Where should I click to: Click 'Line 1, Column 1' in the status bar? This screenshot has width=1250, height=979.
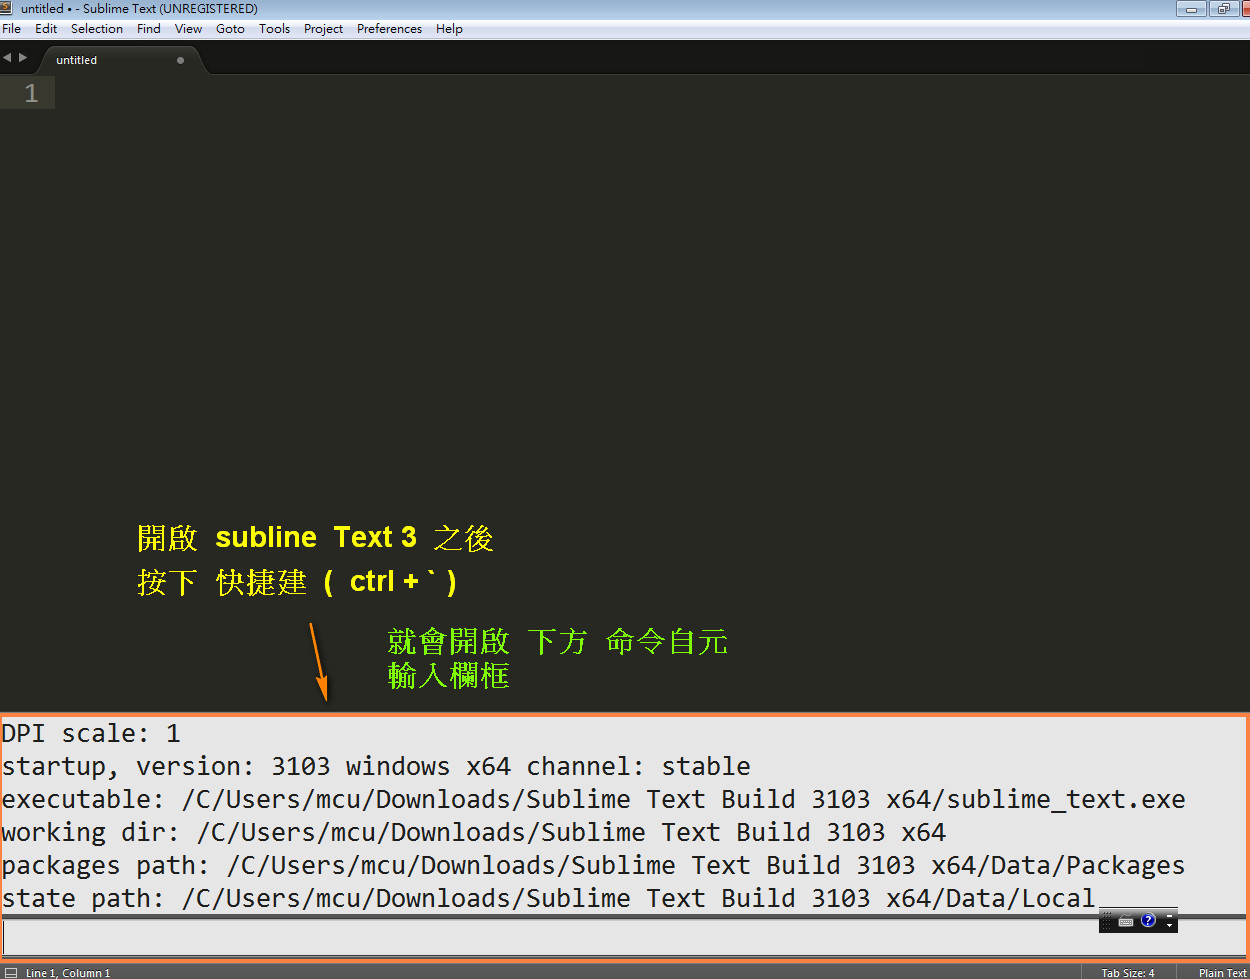[x=68, y=972]
